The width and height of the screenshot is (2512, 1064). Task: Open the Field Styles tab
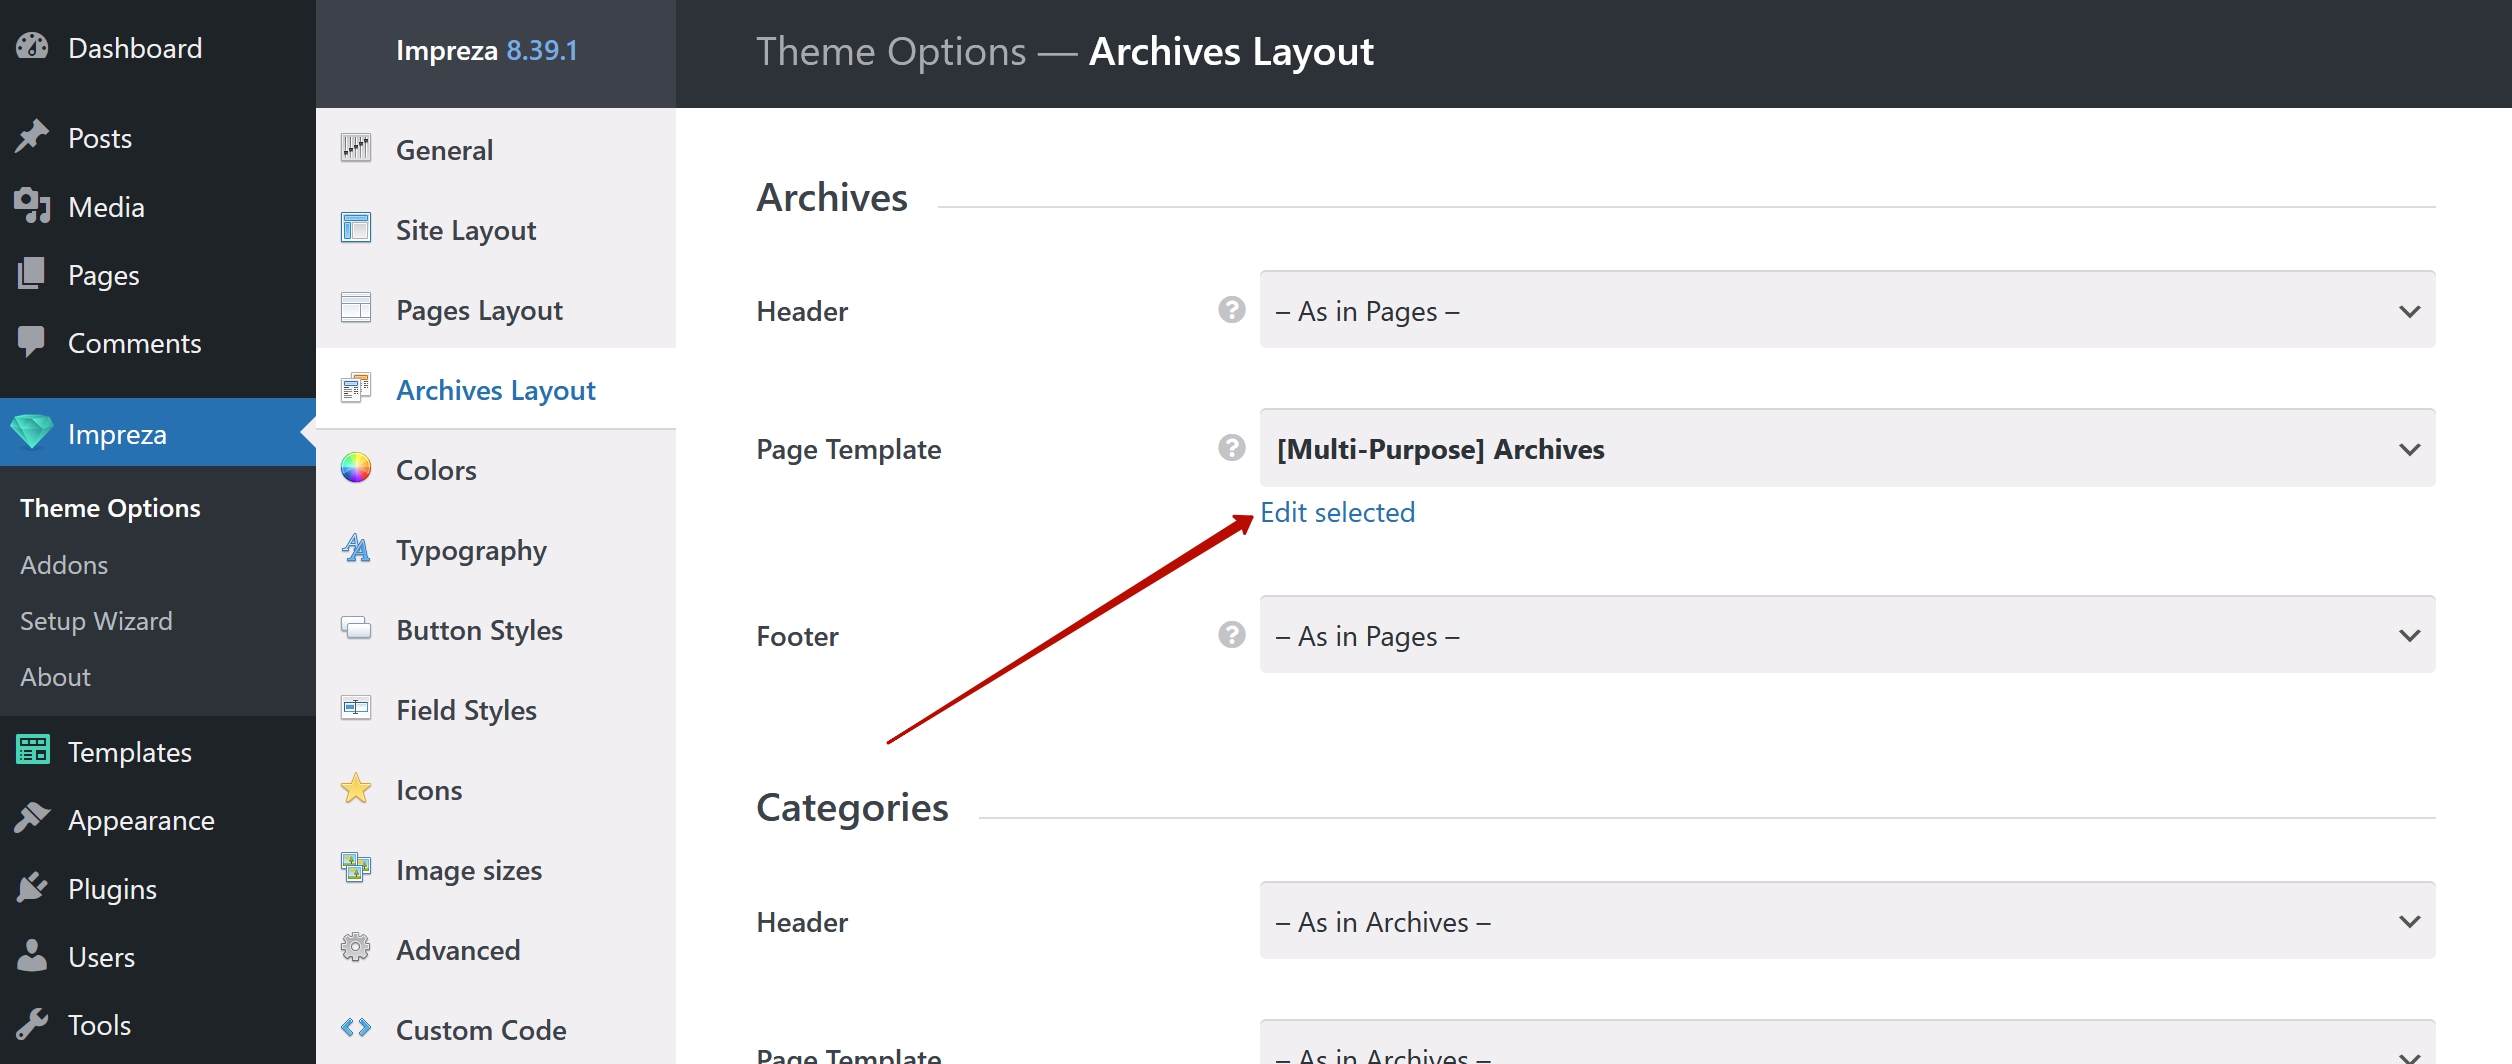[496, 708]
